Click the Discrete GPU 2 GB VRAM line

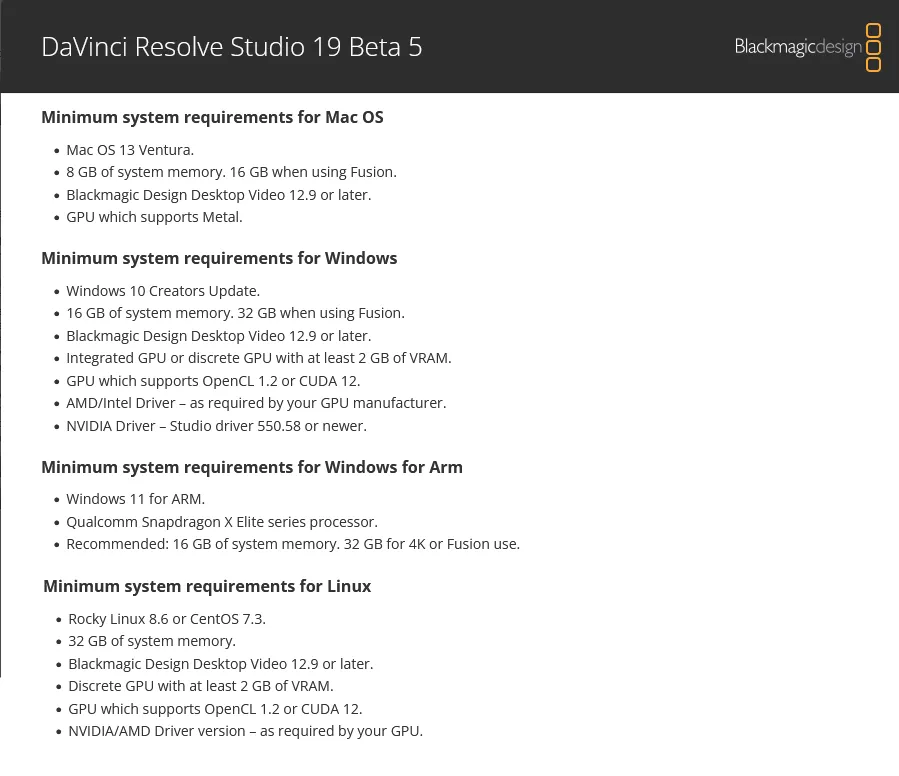click(201, 686)
